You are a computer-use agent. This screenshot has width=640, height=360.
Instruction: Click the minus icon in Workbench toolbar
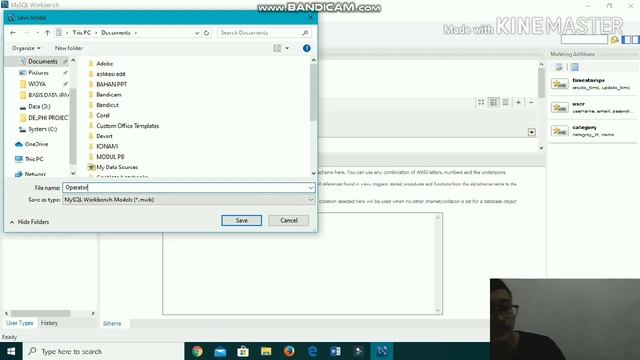(x=531, y=102)
